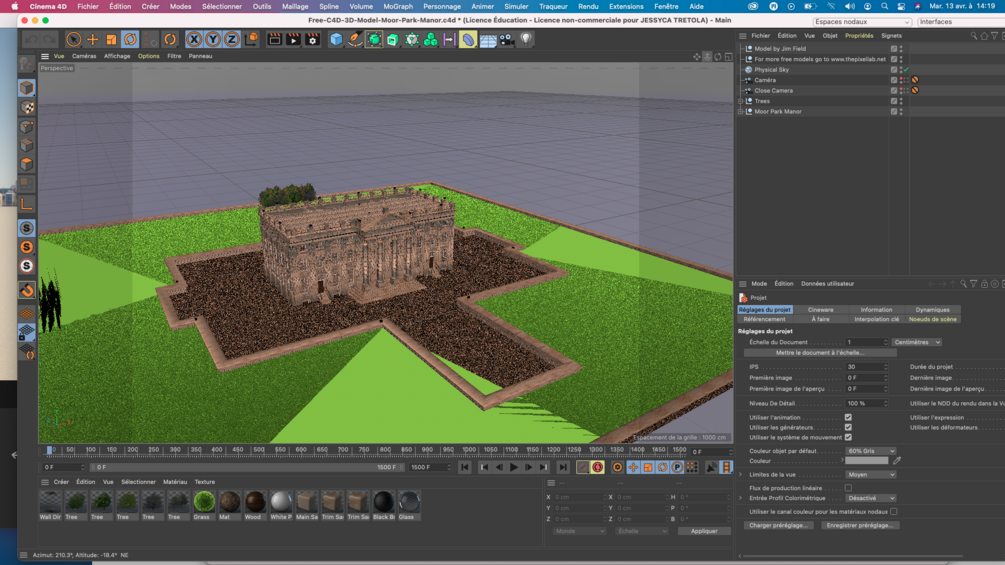Uncheck Utiliser les générateurs checkbox
Screen dimensions: 1005x565
[848, 427]
